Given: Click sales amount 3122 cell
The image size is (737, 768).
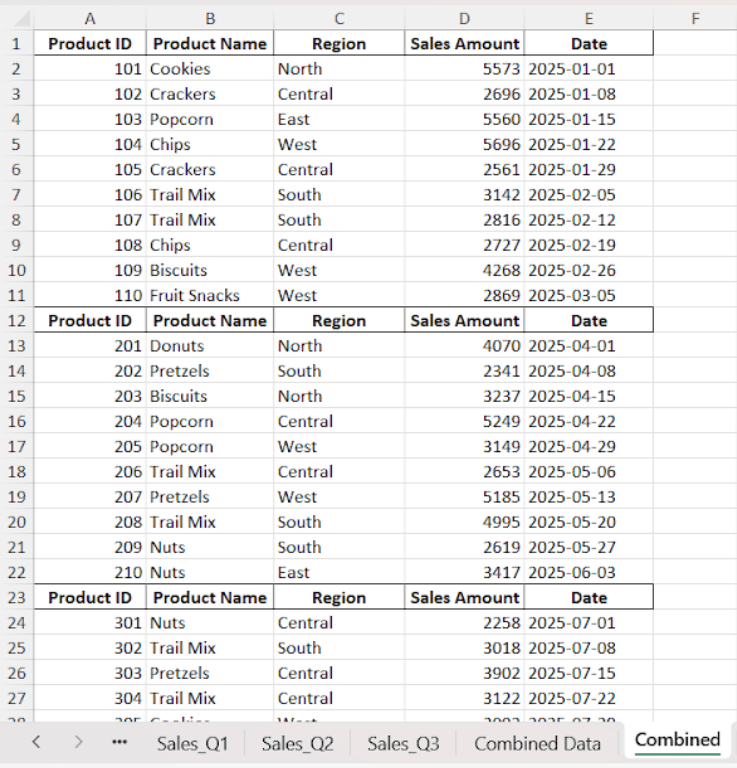Looking at the screenshot, I should [x=464, y=698].
